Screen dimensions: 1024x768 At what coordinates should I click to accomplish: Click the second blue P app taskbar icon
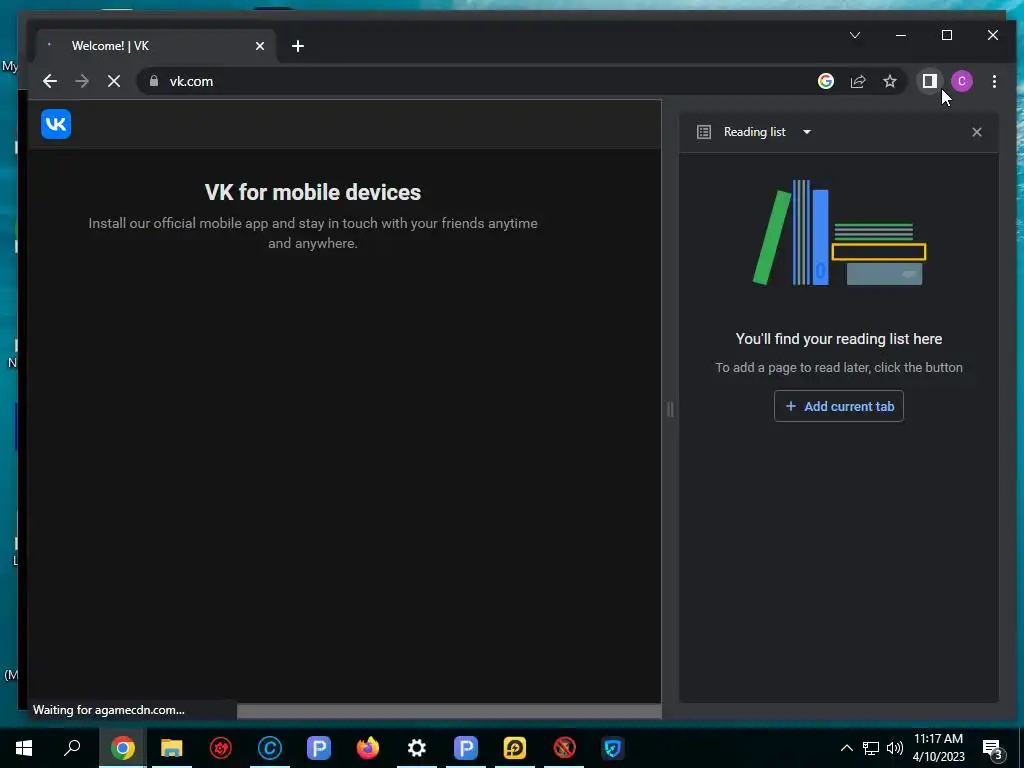tap(466, 748)
